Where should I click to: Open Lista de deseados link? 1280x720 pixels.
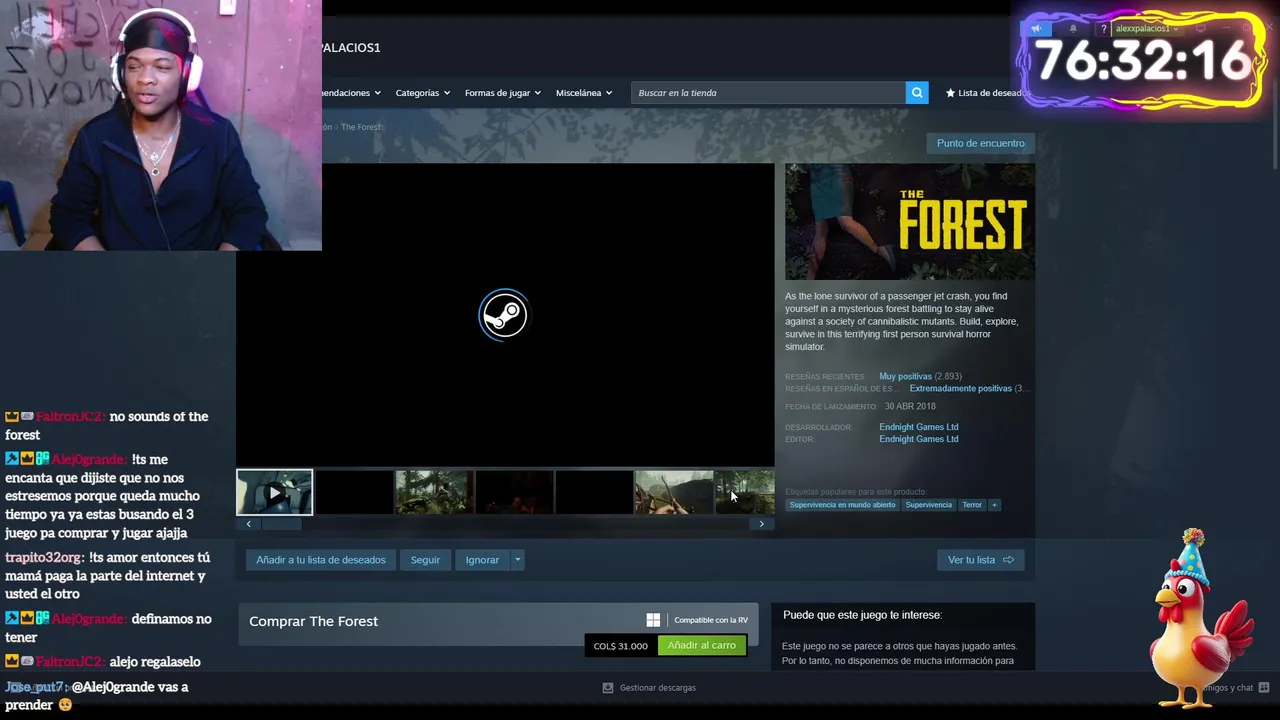click(x=987, y=93)
